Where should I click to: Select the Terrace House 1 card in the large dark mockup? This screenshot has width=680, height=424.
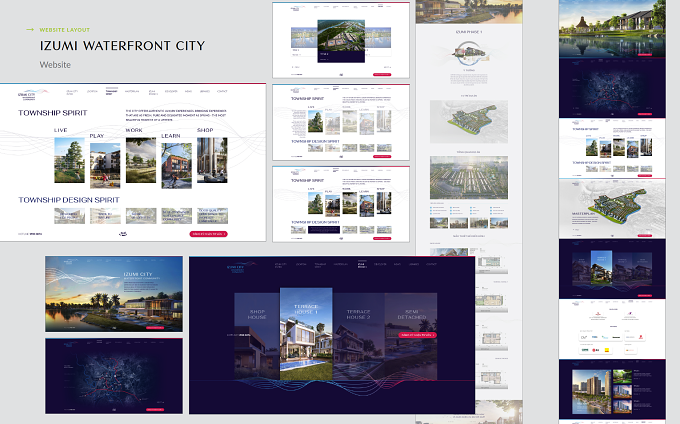pos(306,334)
